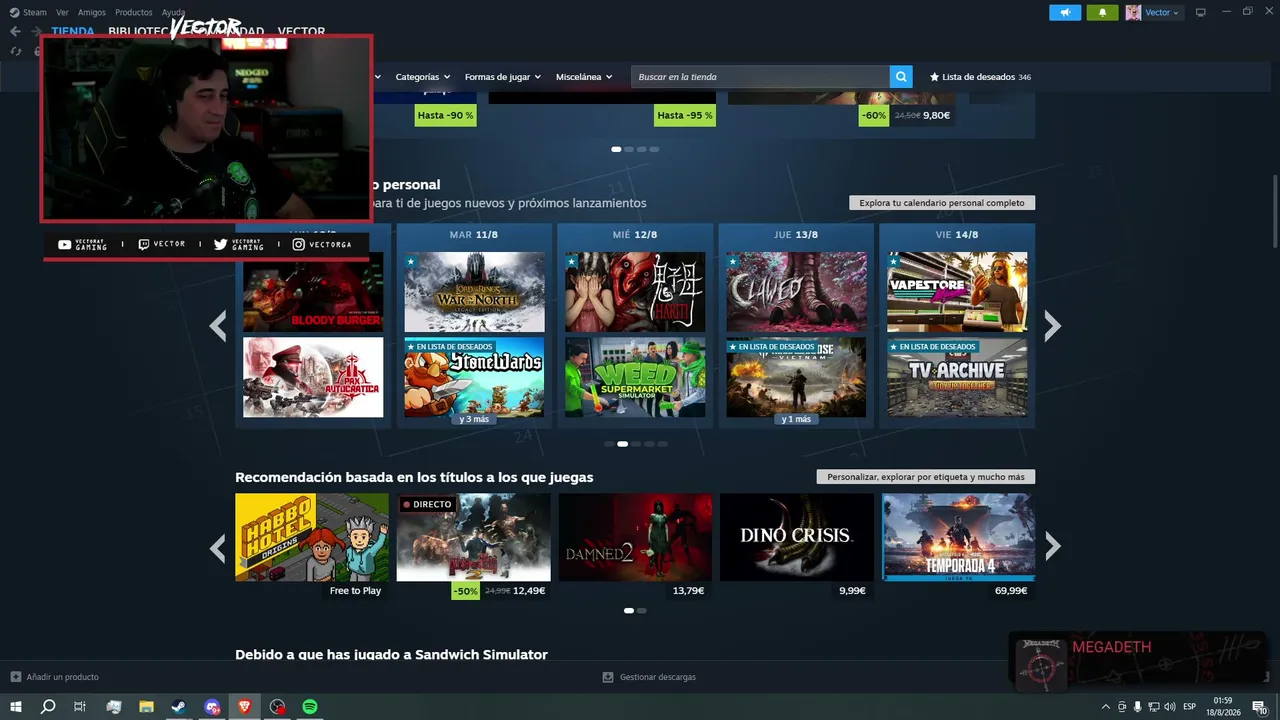Open the Windows Start menu

click(x=16, y=707)
